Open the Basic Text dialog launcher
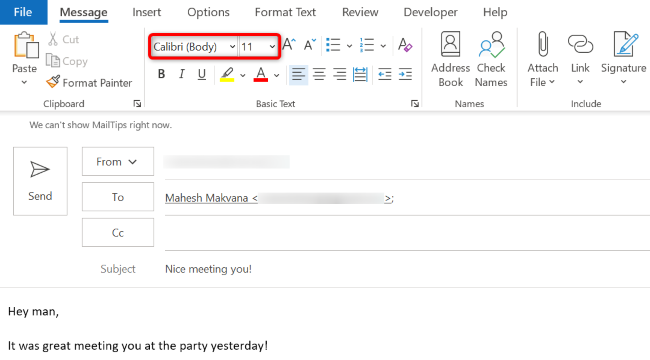This screenshot has width=650, height=360. click(x=415, y=104)
